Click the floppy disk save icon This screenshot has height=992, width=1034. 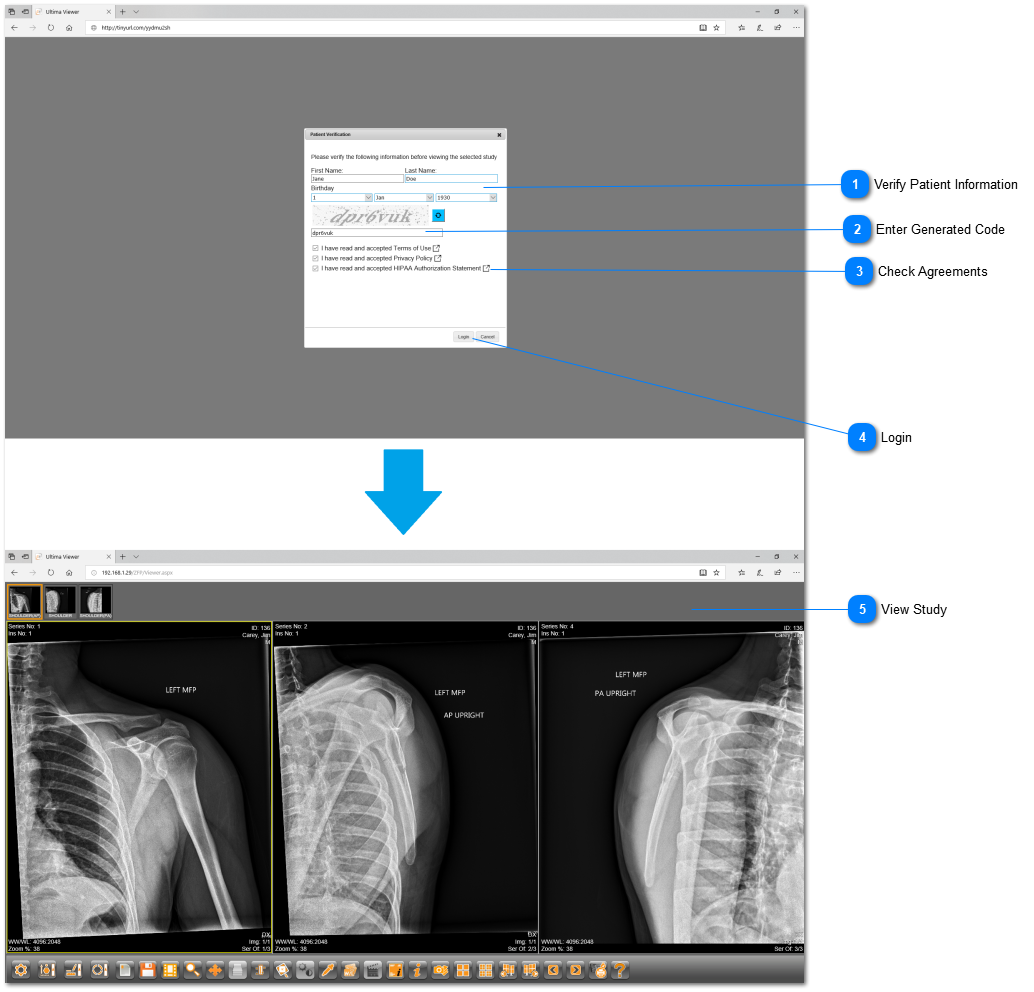[x=149, y=970]
